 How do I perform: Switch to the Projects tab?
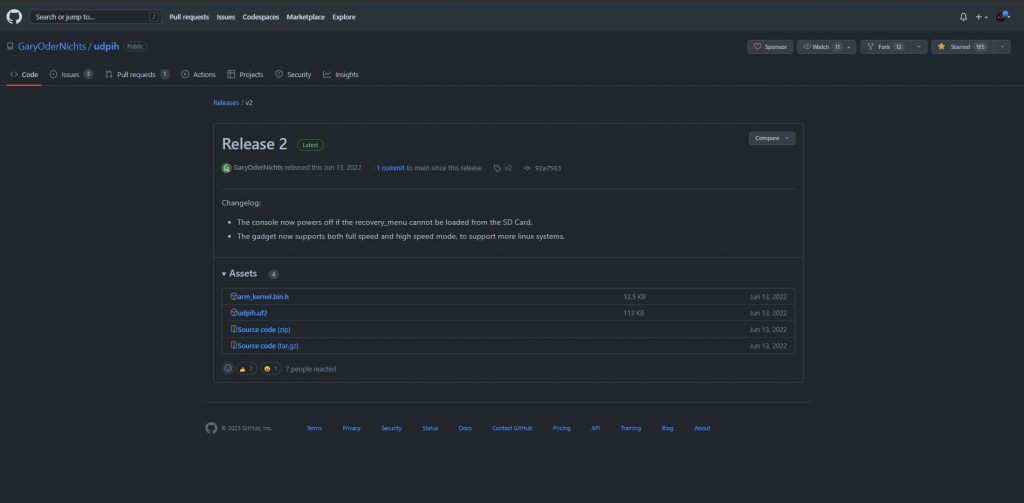[245, 74]
